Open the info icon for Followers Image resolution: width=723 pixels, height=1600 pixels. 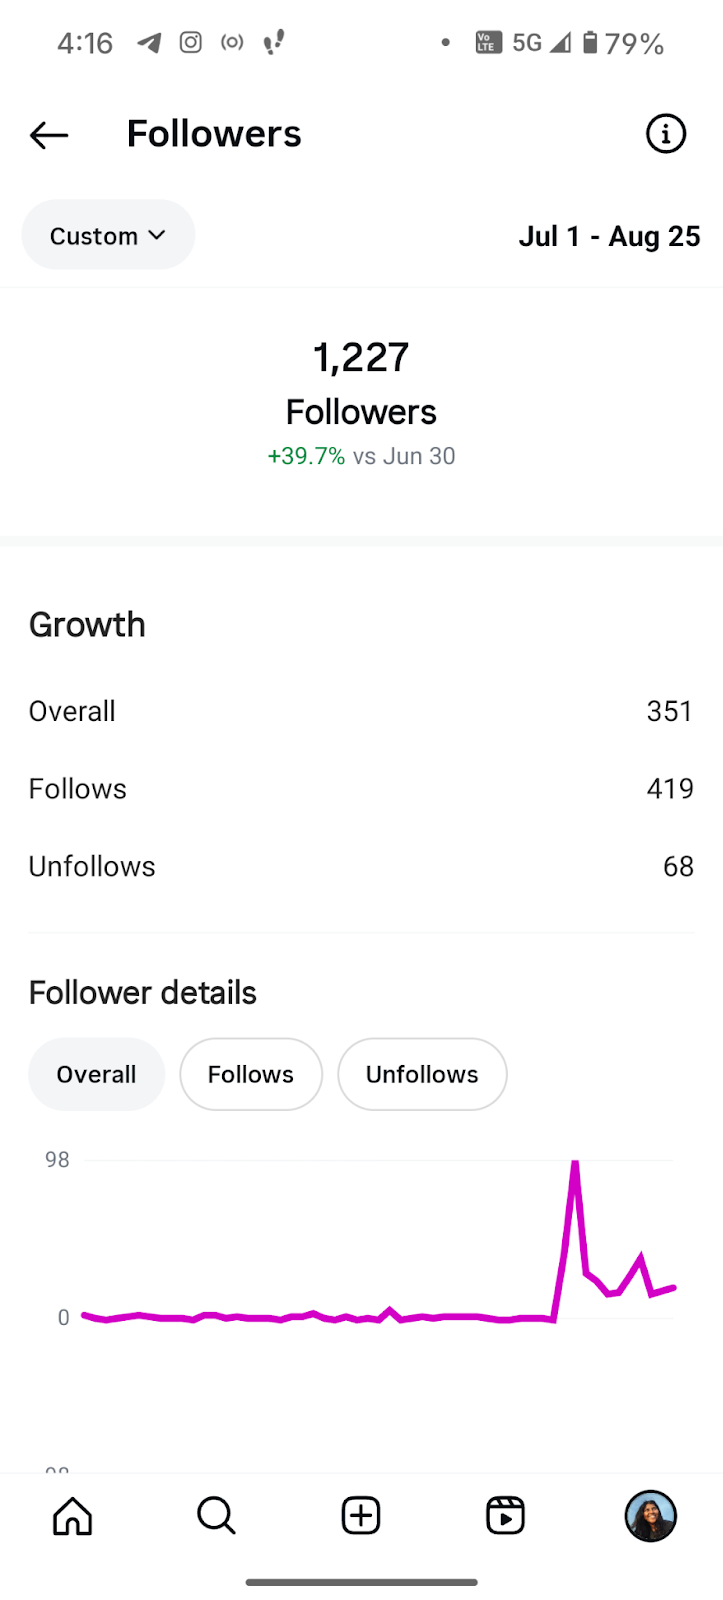coord(665,134)
